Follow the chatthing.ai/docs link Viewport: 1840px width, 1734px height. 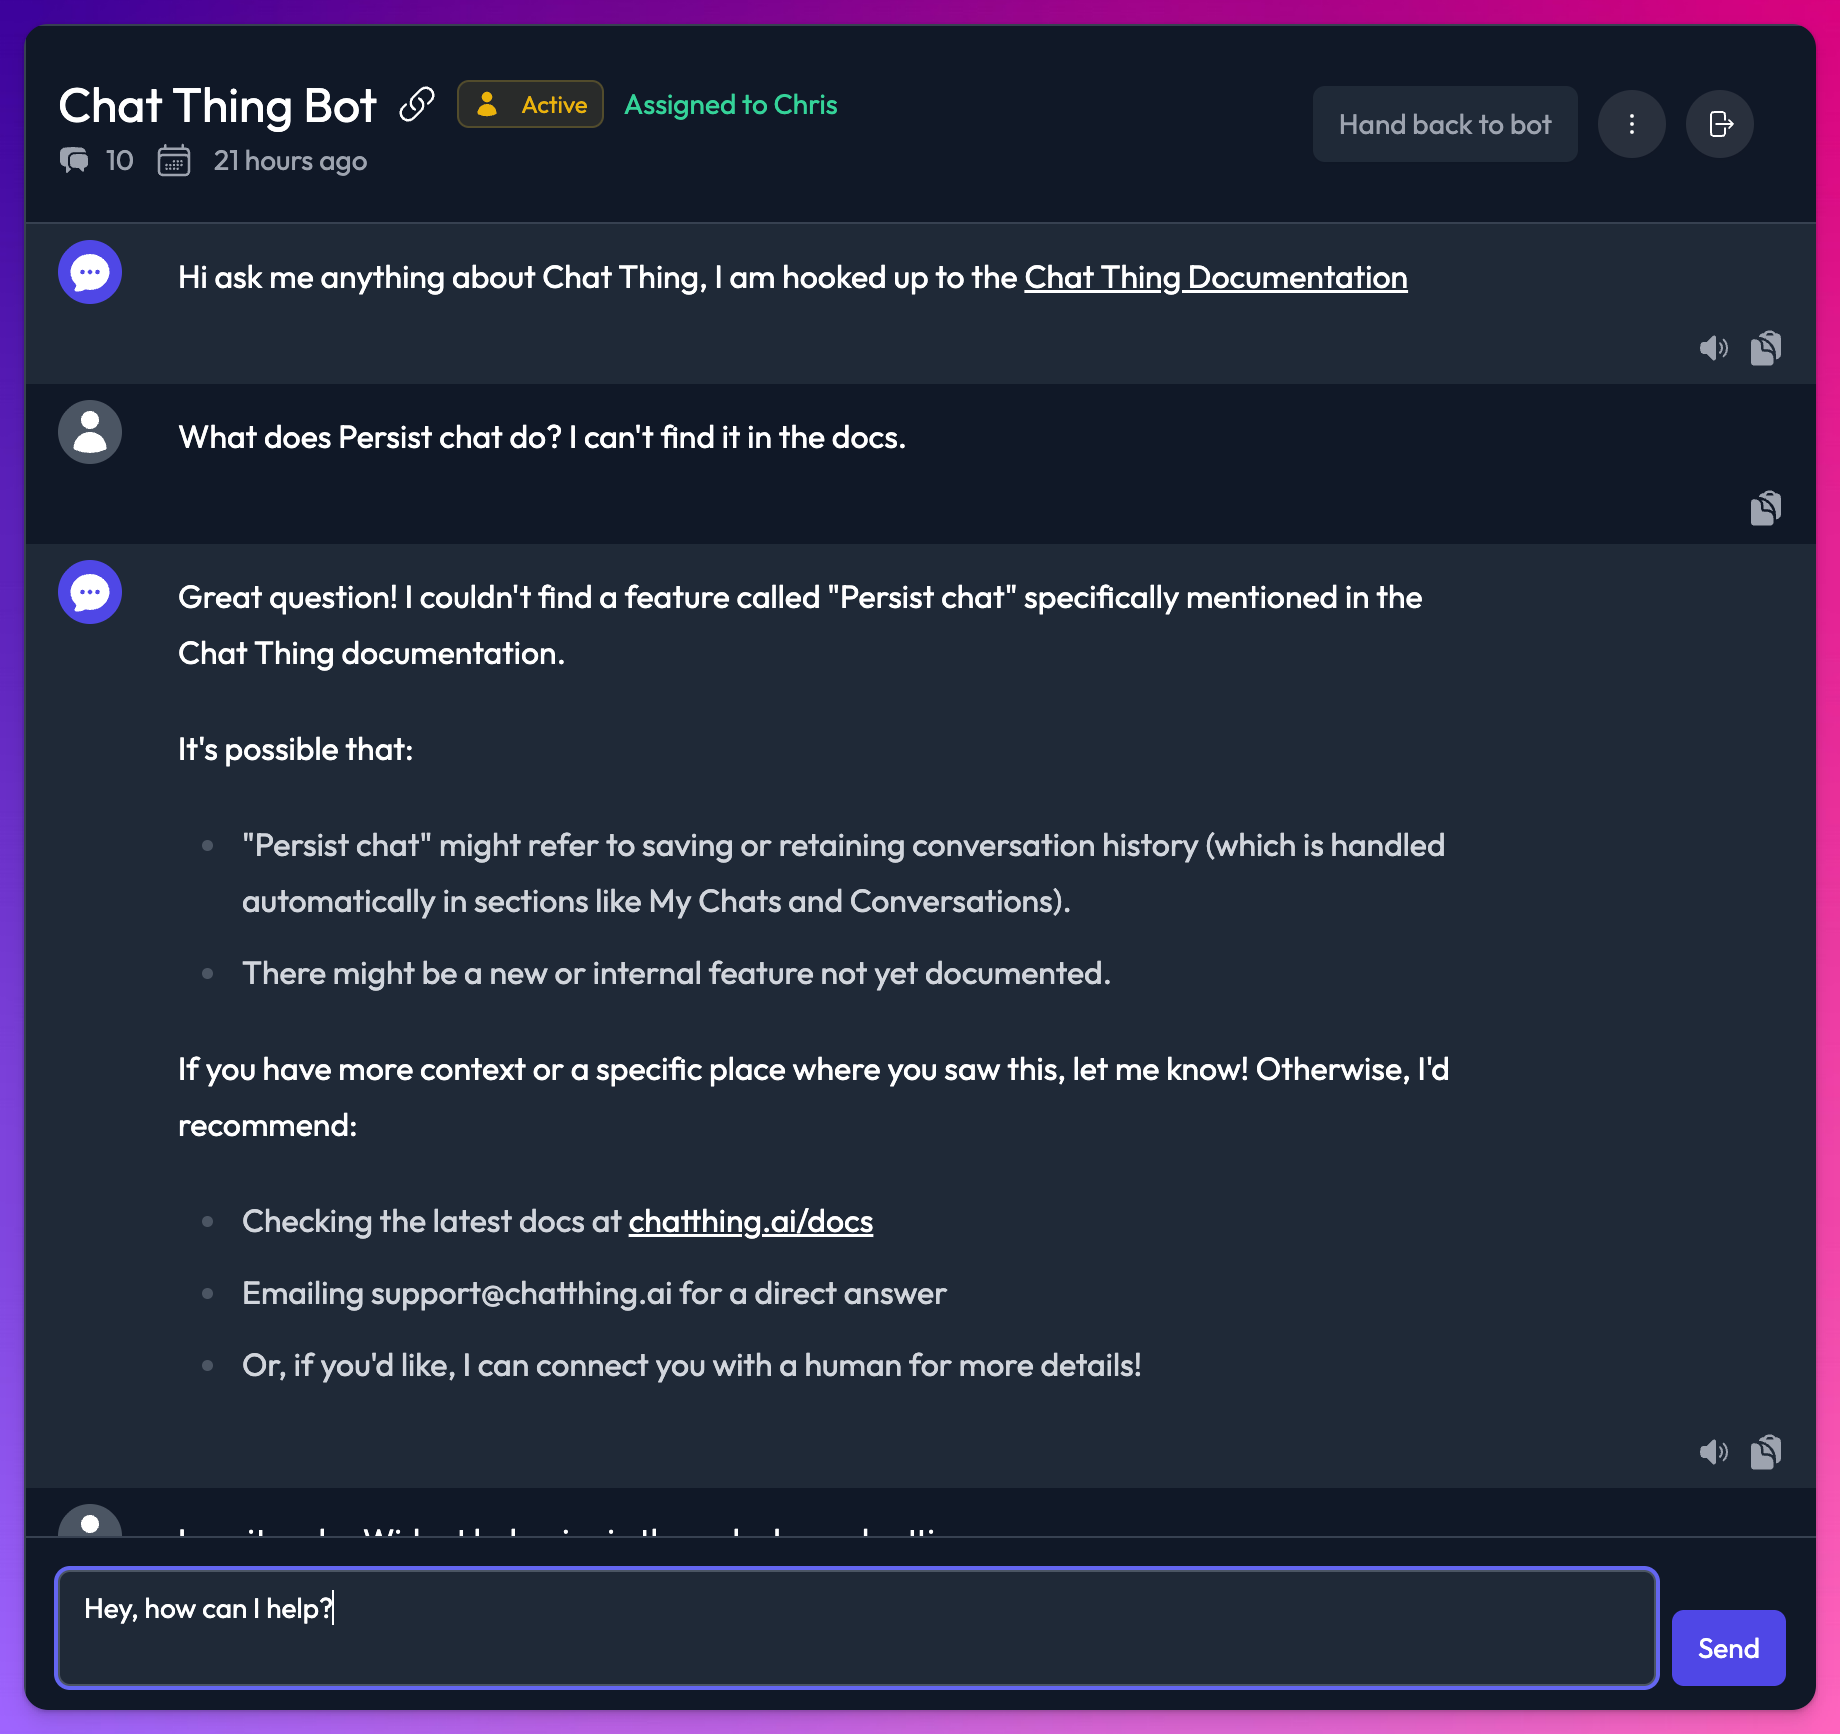pos(750,1221)
